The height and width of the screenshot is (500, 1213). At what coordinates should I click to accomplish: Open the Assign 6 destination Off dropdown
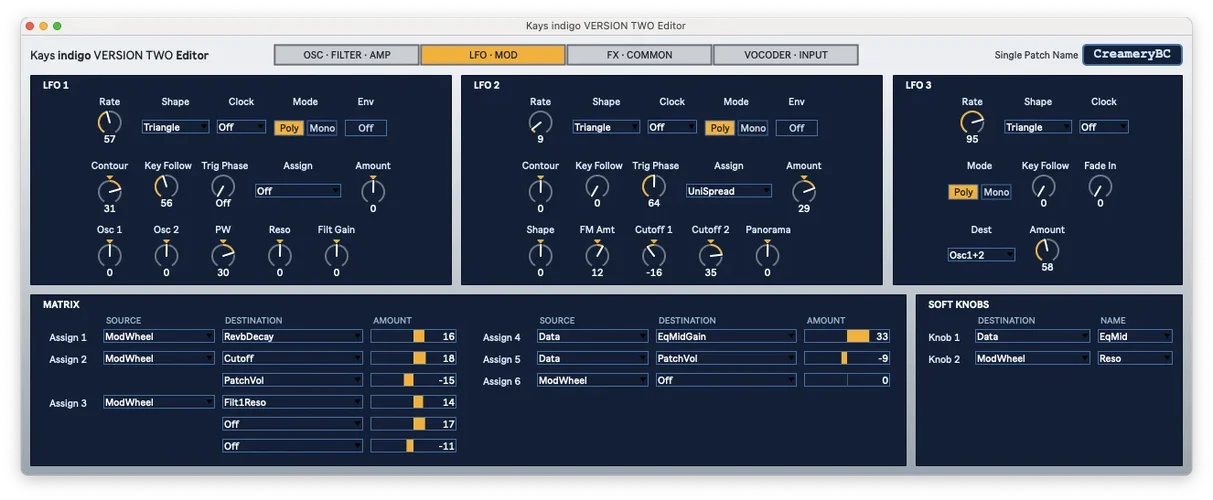726,380
